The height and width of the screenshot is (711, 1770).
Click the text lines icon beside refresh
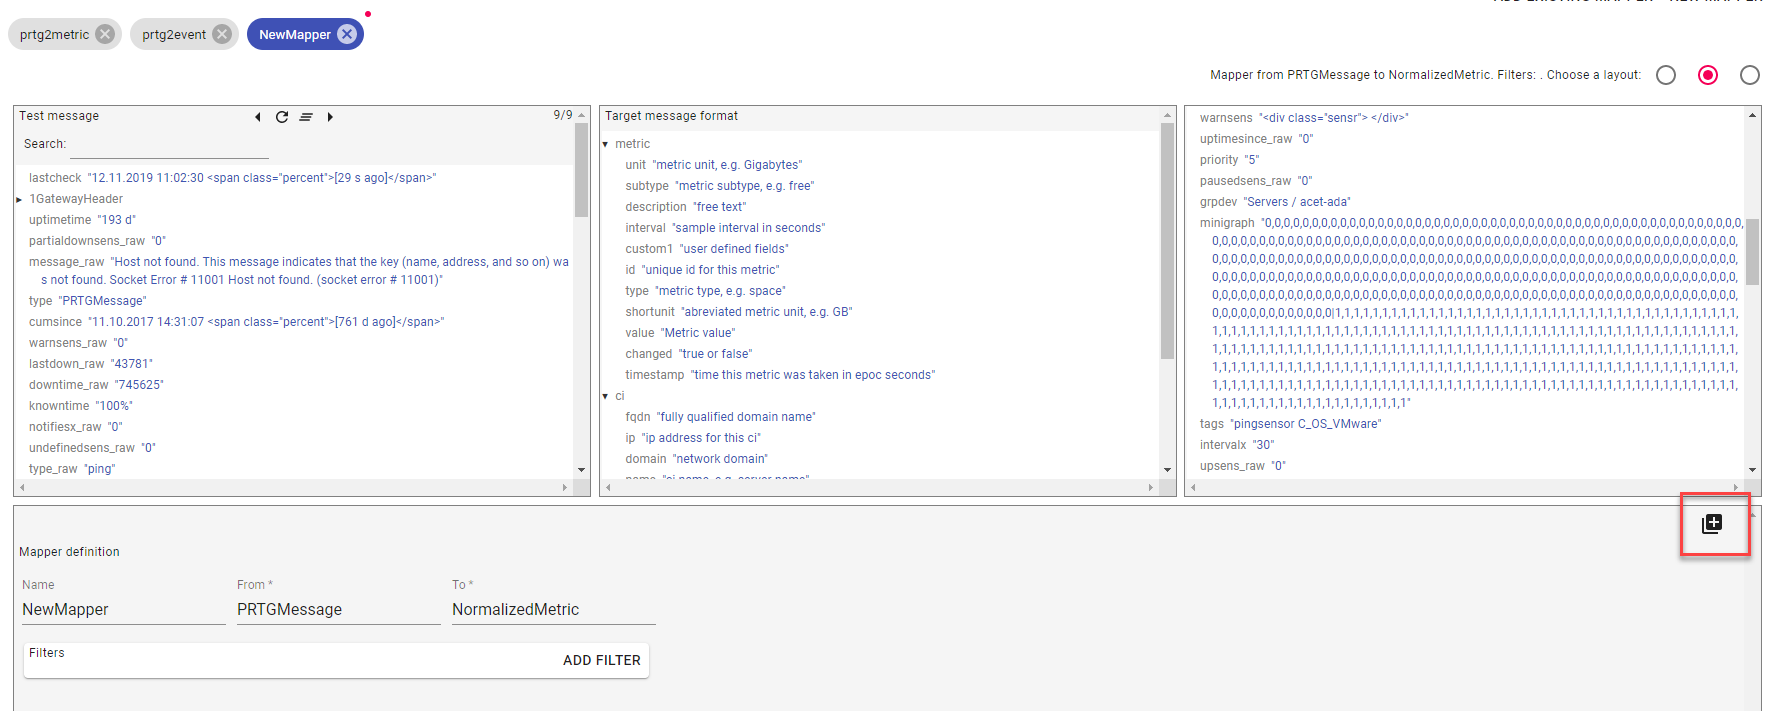(x=306, y=117)
